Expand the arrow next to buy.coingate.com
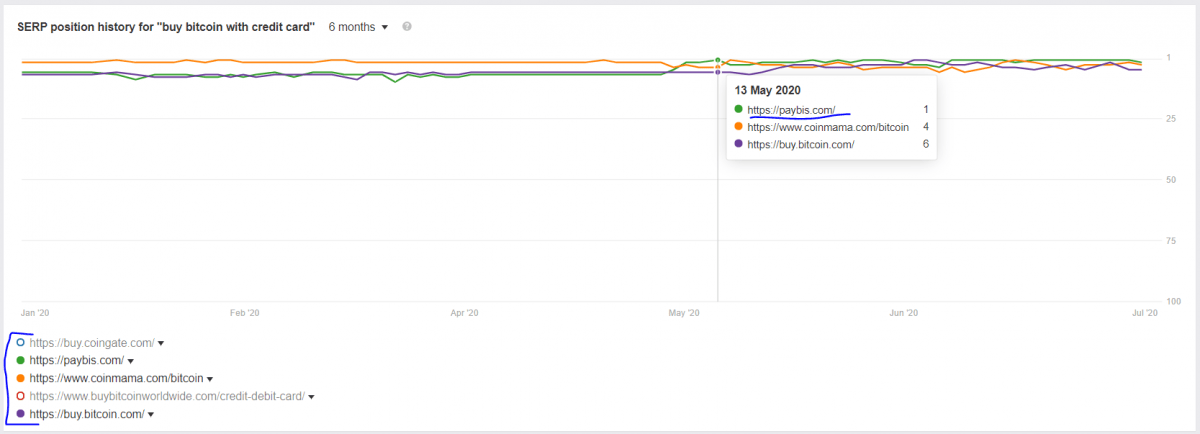Image resolution: width=1200 pixels, height=434 pixels. [161, 344]
